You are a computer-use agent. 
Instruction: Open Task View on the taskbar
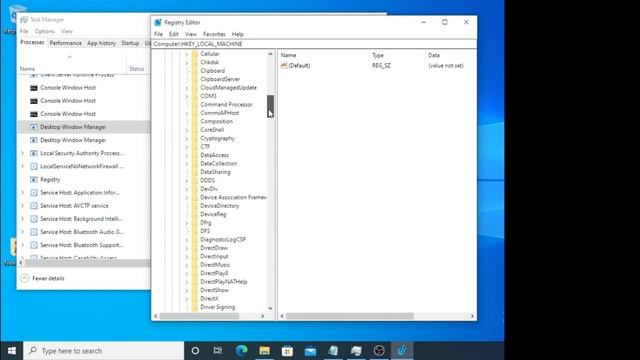(218, 351)
